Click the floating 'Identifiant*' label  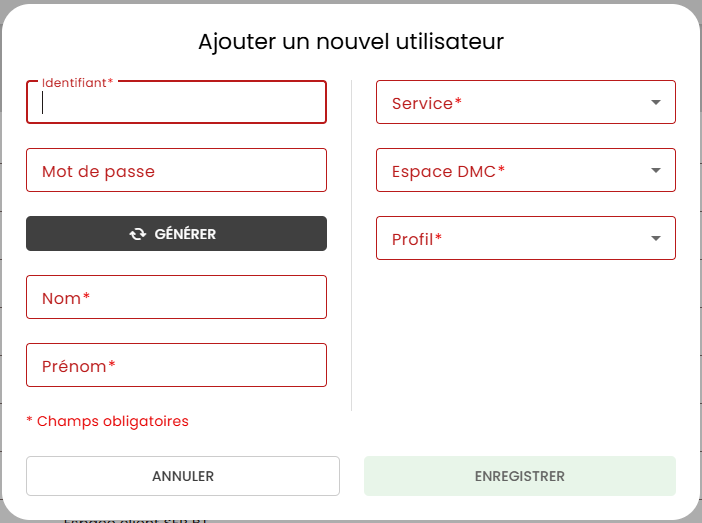(x=77, y=82)
